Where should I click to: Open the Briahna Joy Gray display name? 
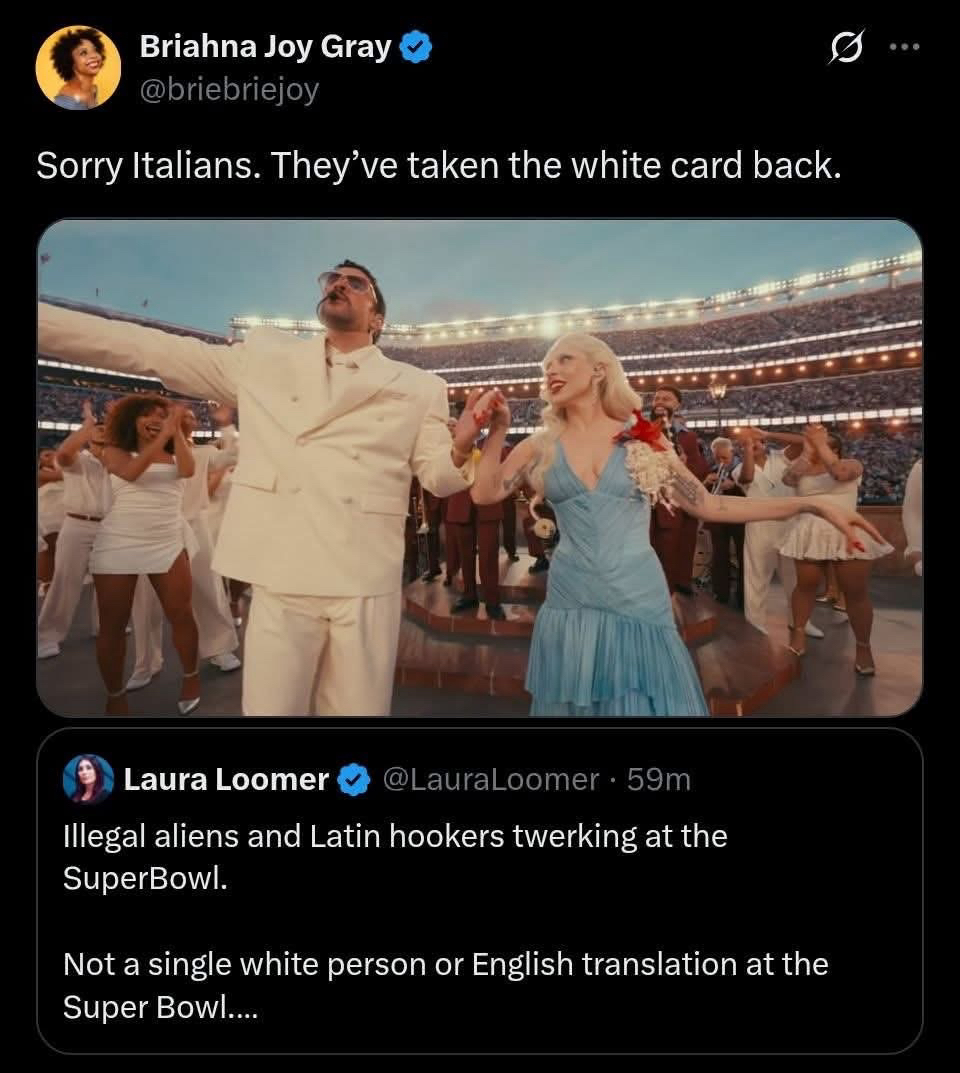coord(265,47)
